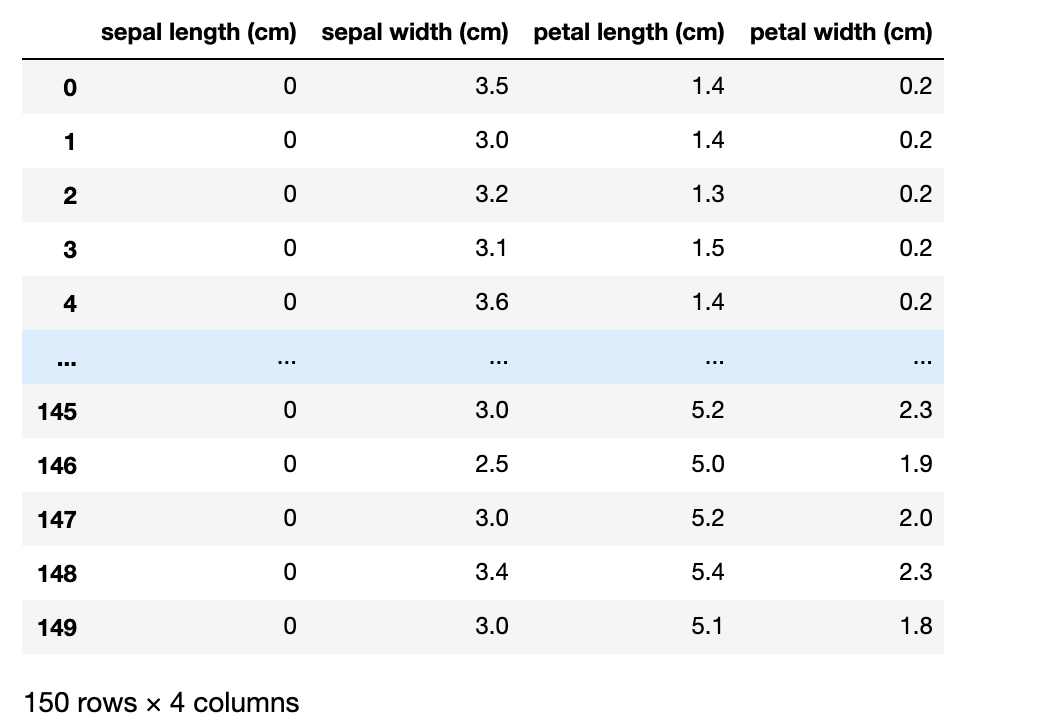The height and width of the screenshot is (728, 1042).
Task: Select petal width value 2.0 in row 147
Action: point(916,518)
